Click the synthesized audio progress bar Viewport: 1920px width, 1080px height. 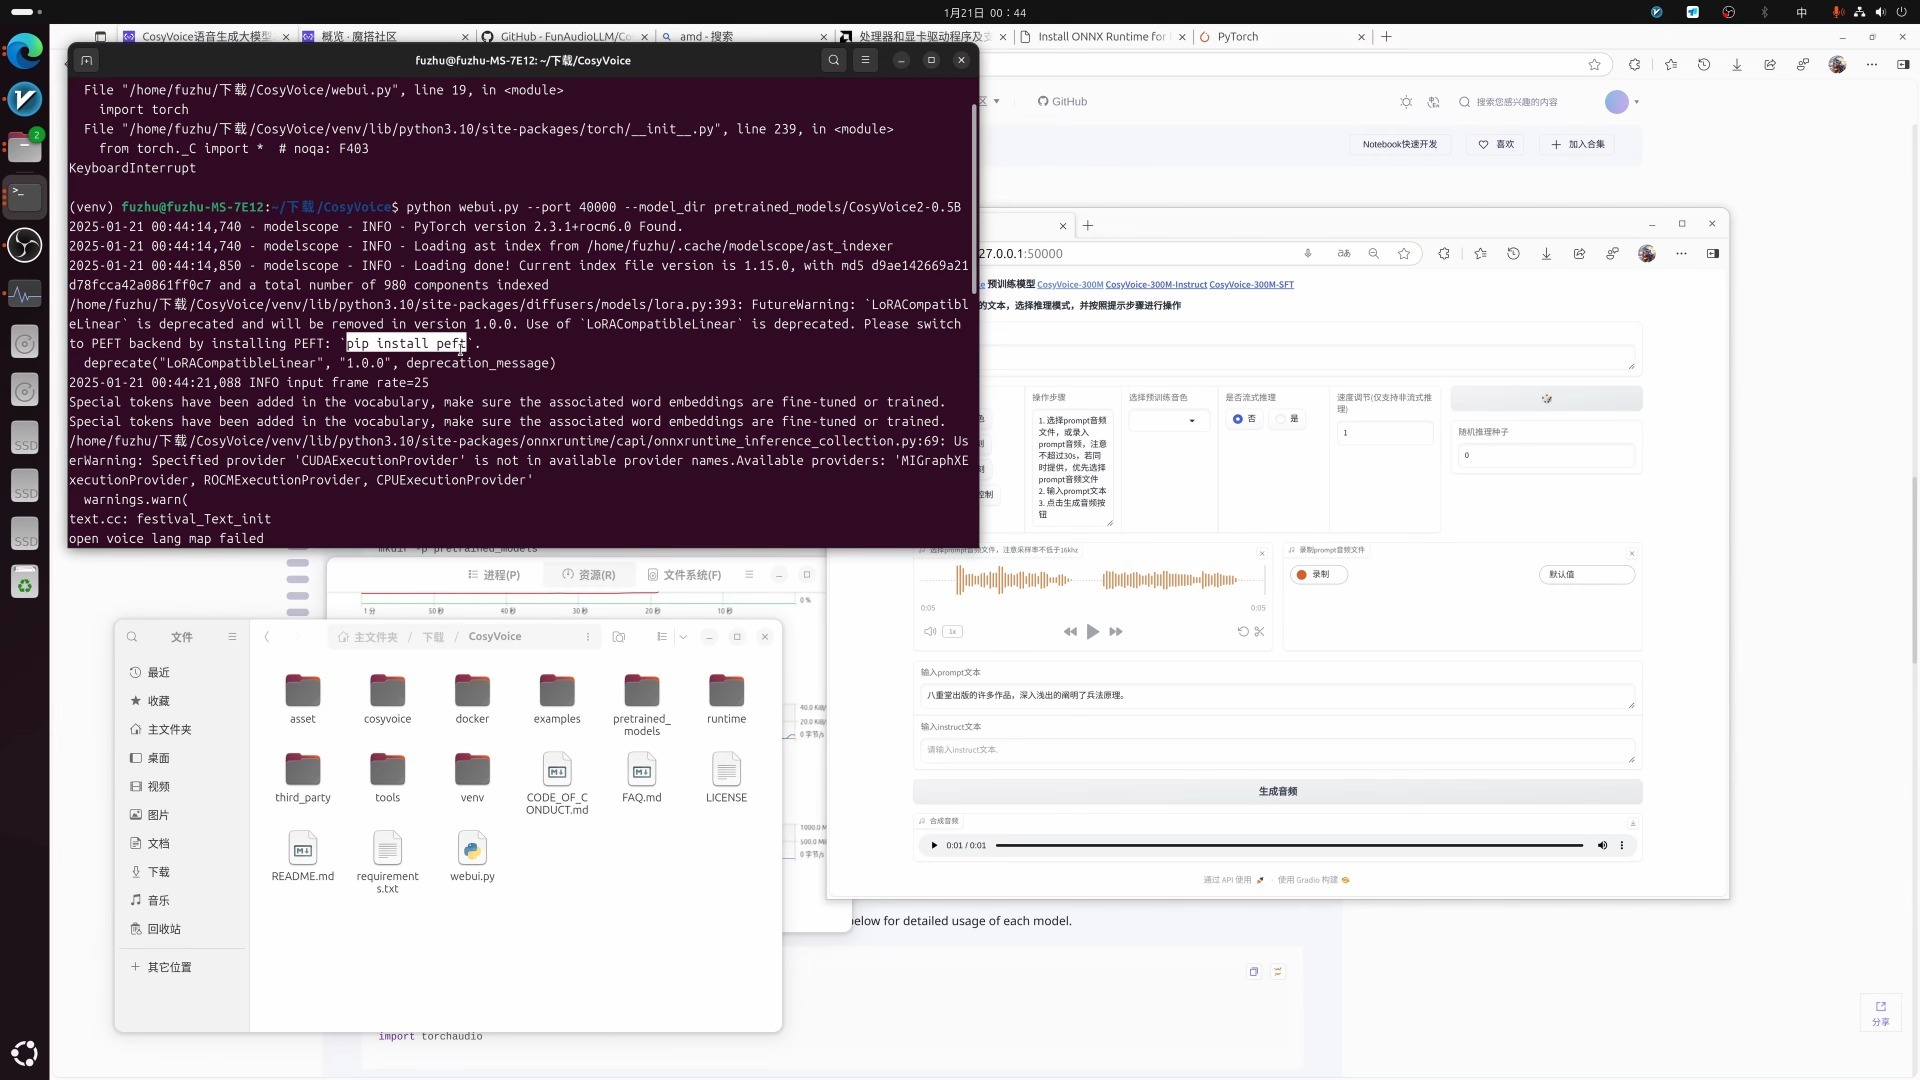pyautogui.click(x=1288, y=846)
